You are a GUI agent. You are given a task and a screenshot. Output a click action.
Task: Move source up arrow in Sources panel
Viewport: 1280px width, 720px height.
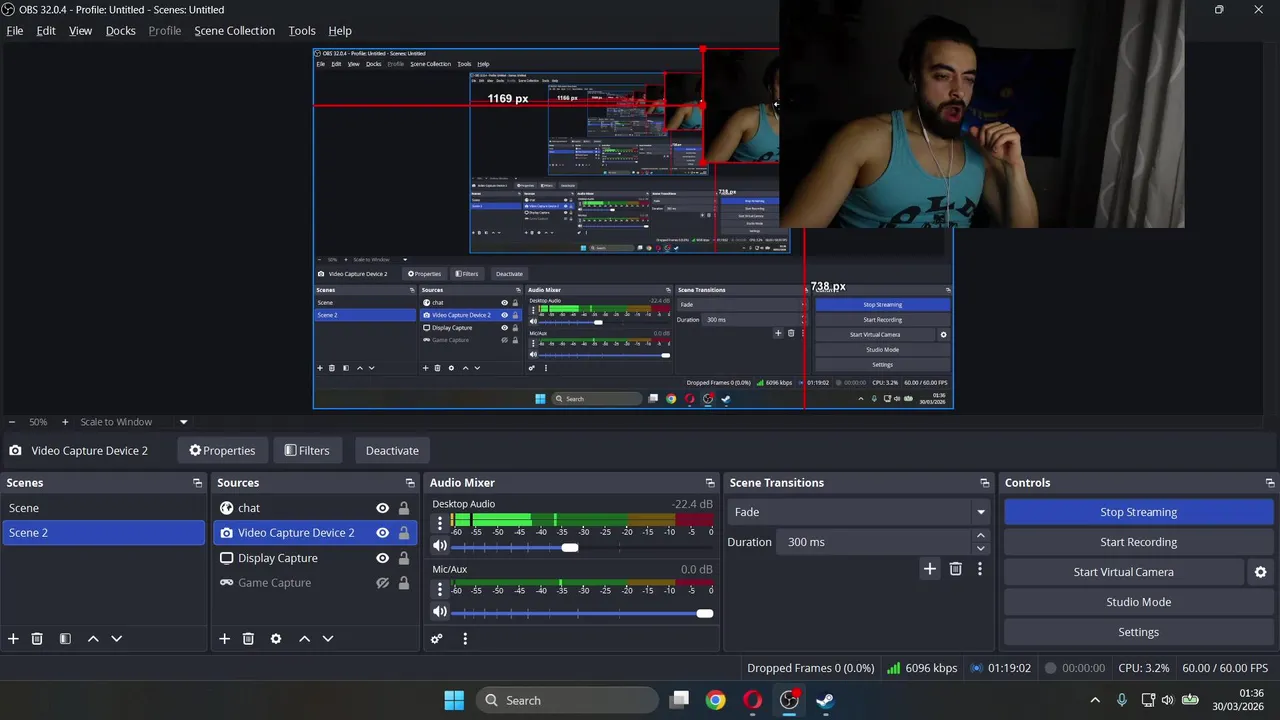coord(304,638)
